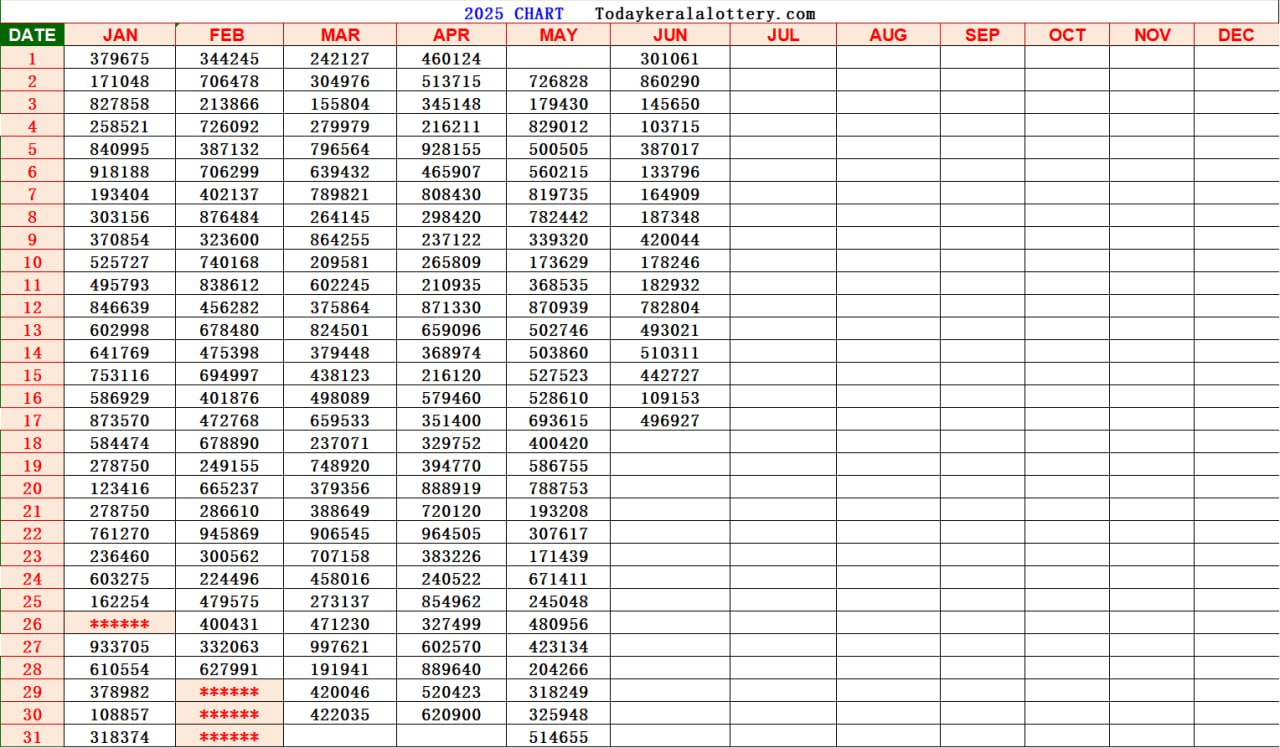
Task: Select the MAR column header
Action: coord(340,35)
